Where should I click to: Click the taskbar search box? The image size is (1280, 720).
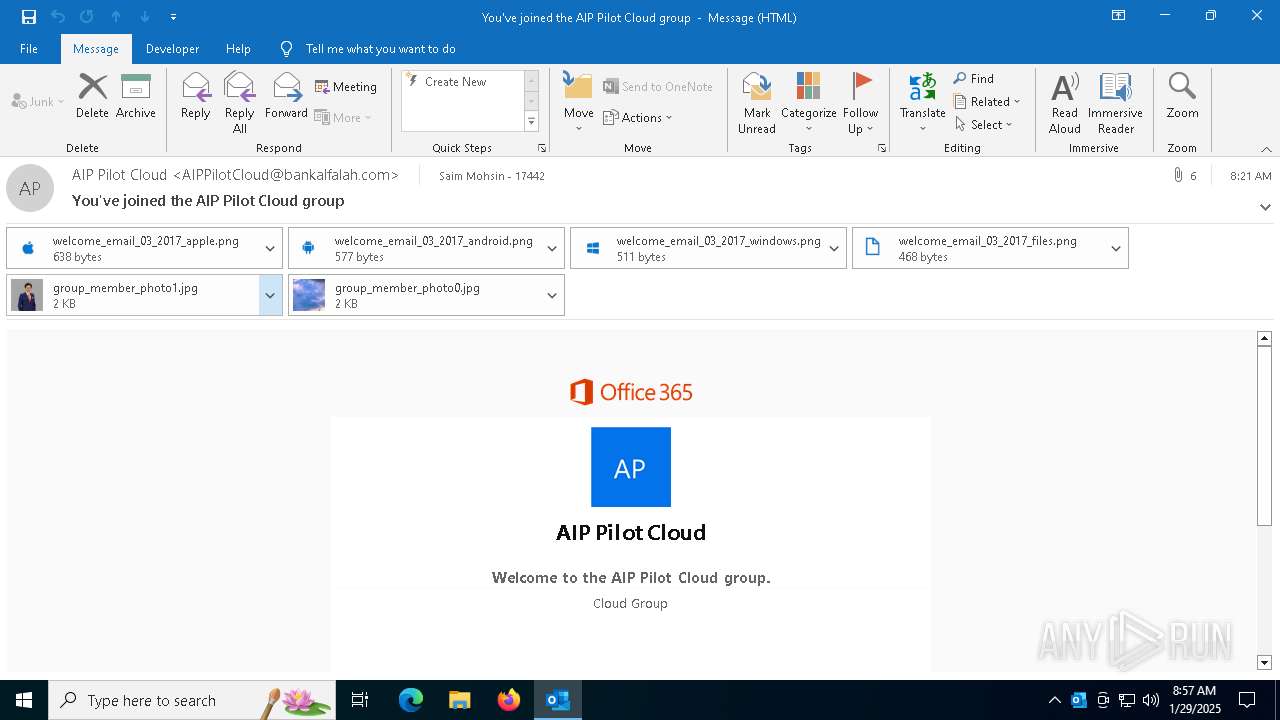[x=192, y=700]
